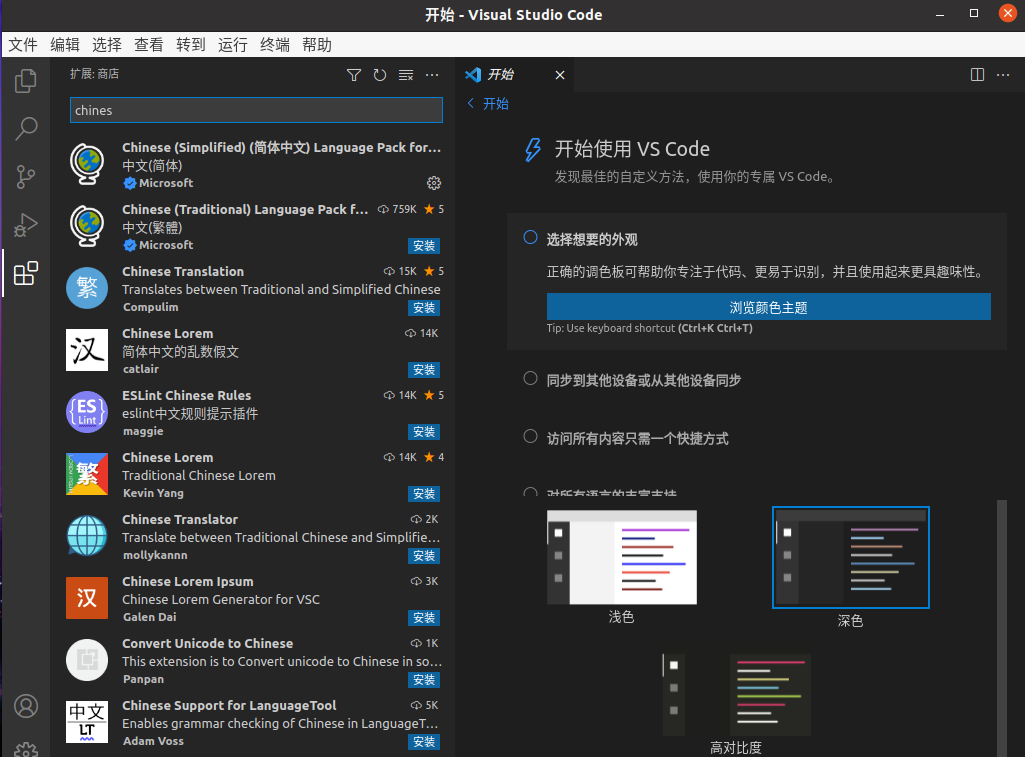Open Chinese (Simplified) Language Pack entry title
Viewport: 1025px width, 757px height.
(282, 148)
